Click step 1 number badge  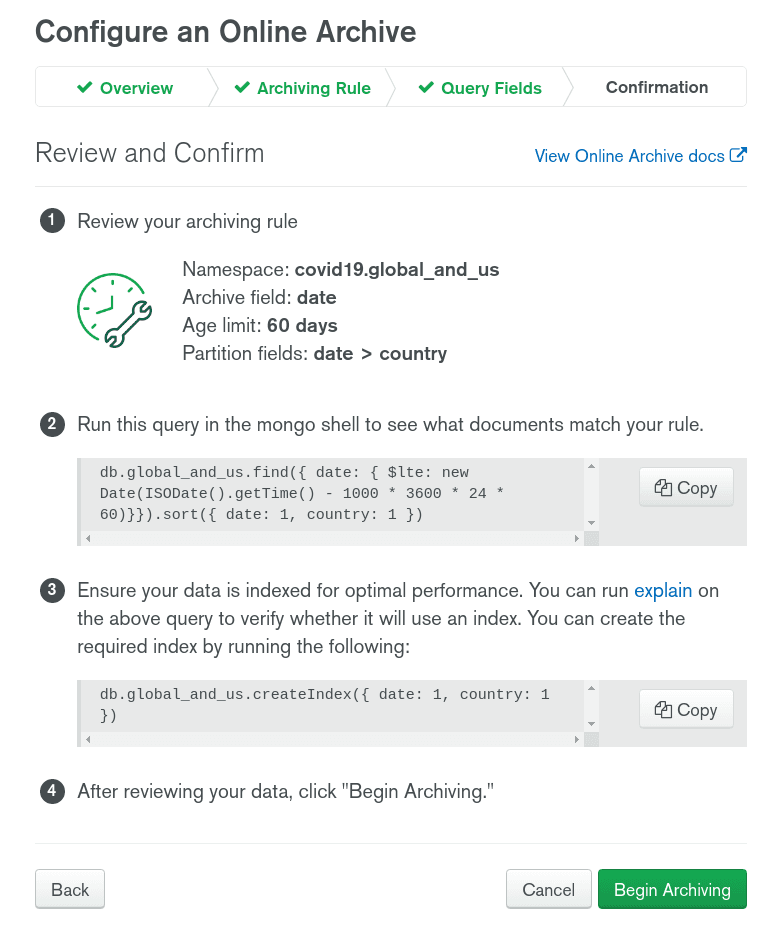click(52, 221)
